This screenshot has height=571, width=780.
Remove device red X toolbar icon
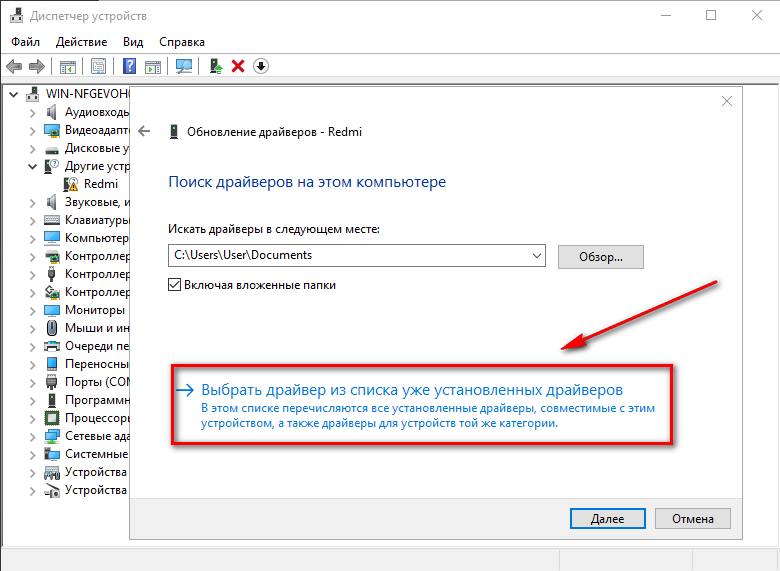(238, 66)
